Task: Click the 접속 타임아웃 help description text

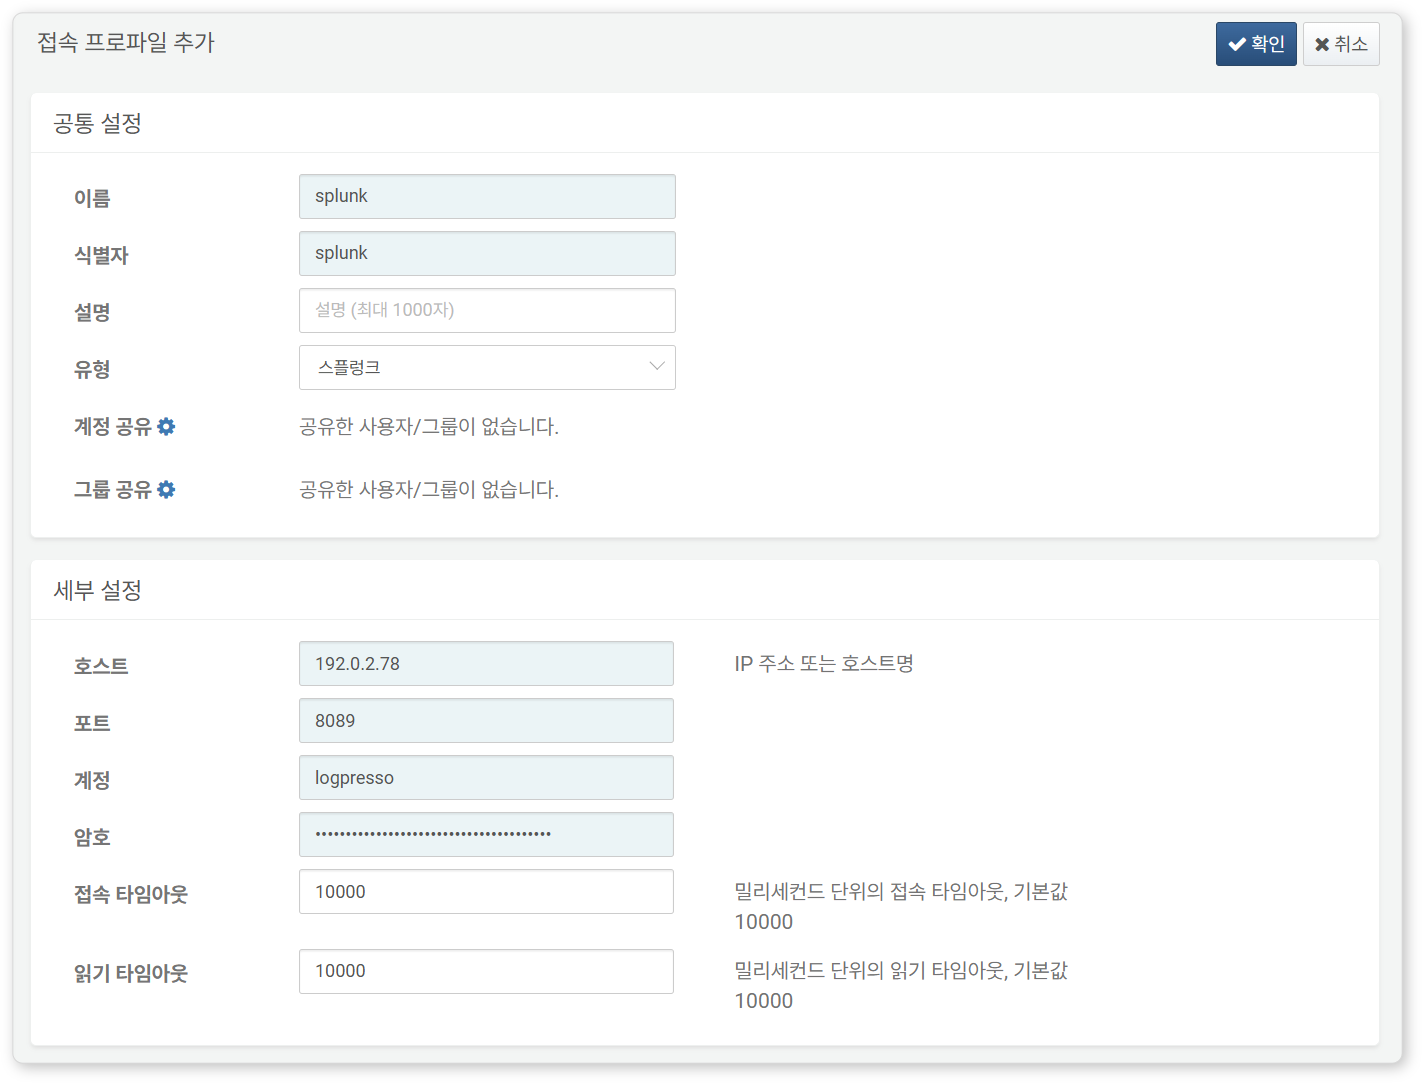Action: click(901, 906)
